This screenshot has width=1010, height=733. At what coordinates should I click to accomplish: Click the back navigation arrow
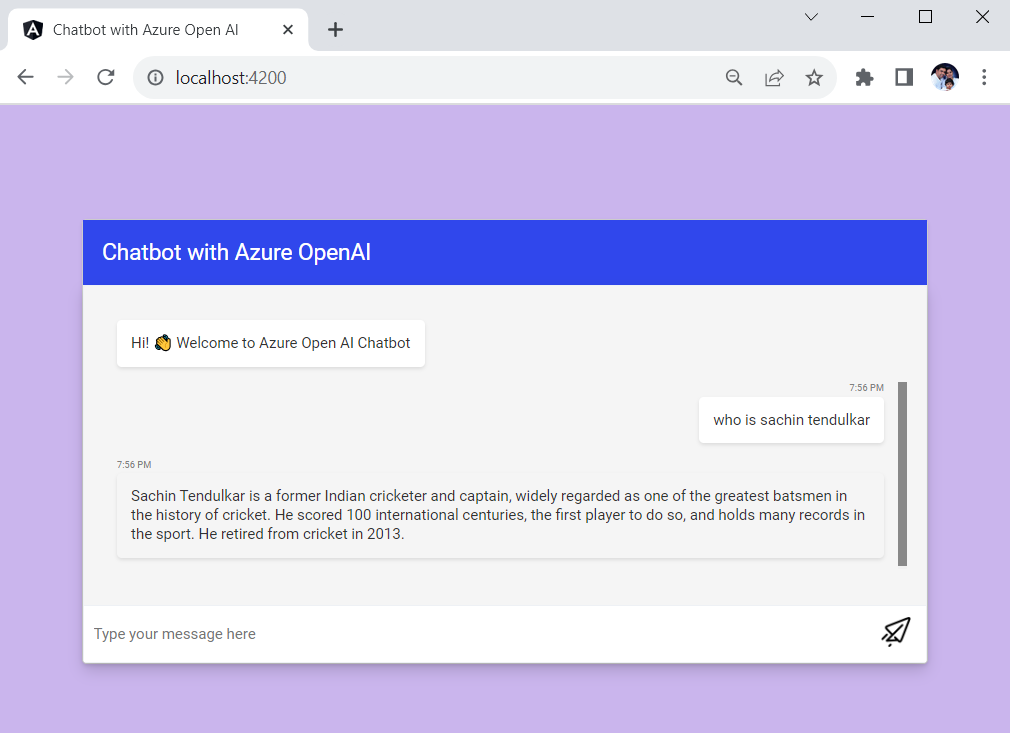(25, 77)
